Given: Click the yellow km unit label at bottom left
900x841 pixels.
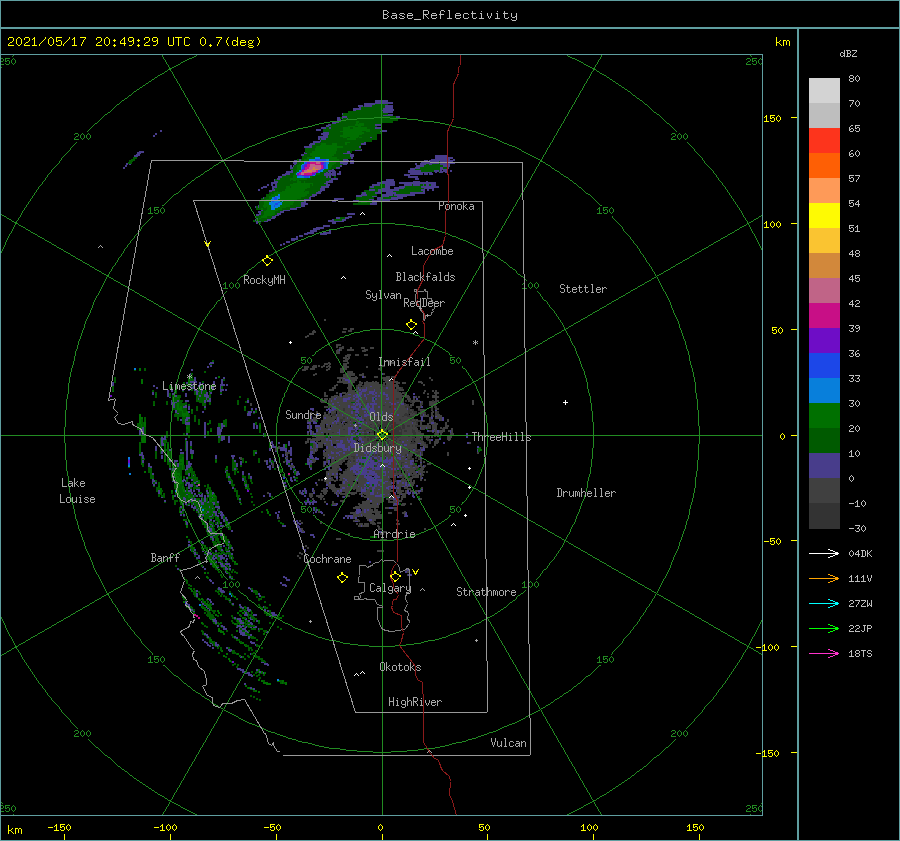Looking at the screenshot, I should point(14,830).
